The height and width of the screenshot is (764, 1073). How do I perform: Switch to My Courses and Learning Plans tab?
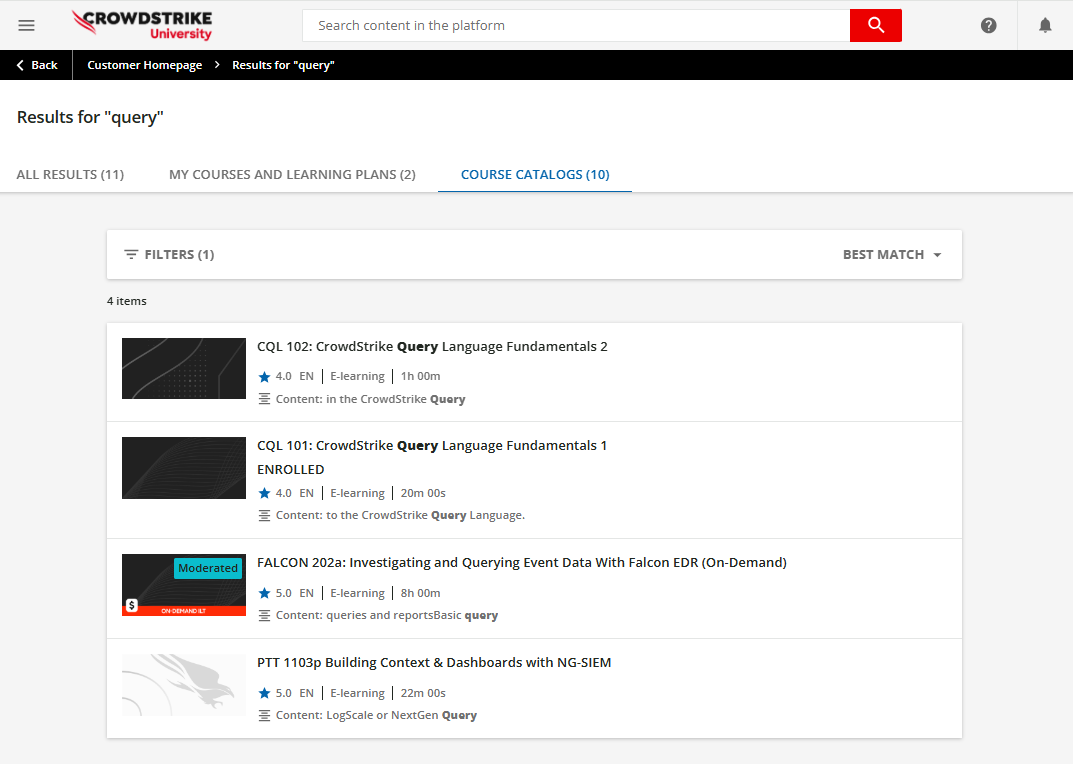click(292, 175)
